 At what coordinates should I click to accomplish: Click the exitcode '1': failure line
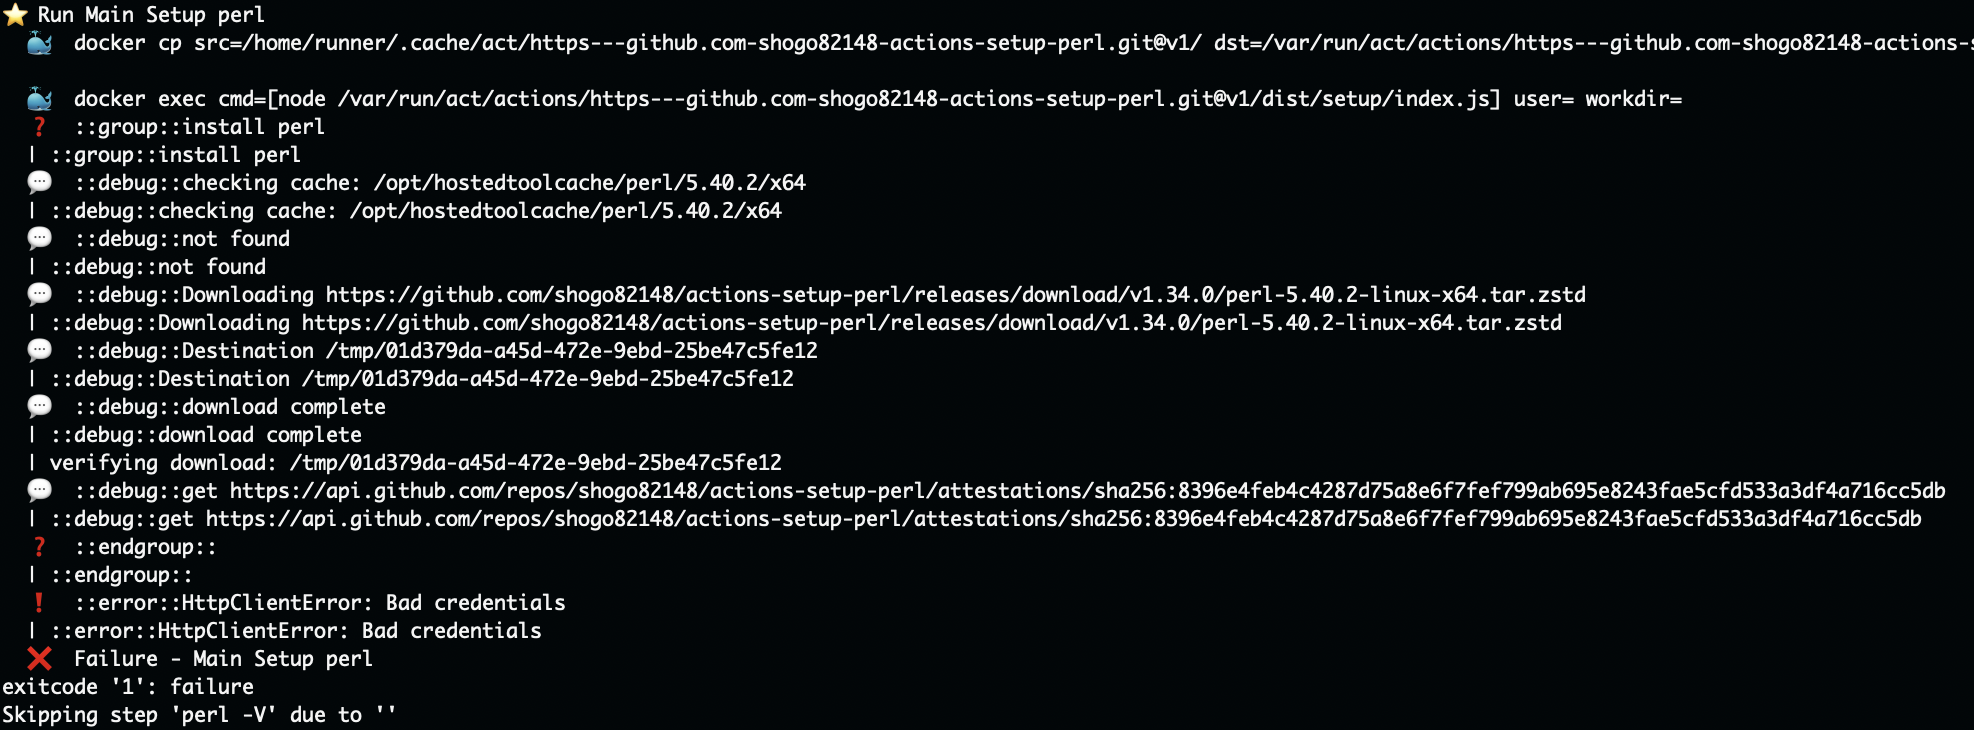[x=128, y=687]
